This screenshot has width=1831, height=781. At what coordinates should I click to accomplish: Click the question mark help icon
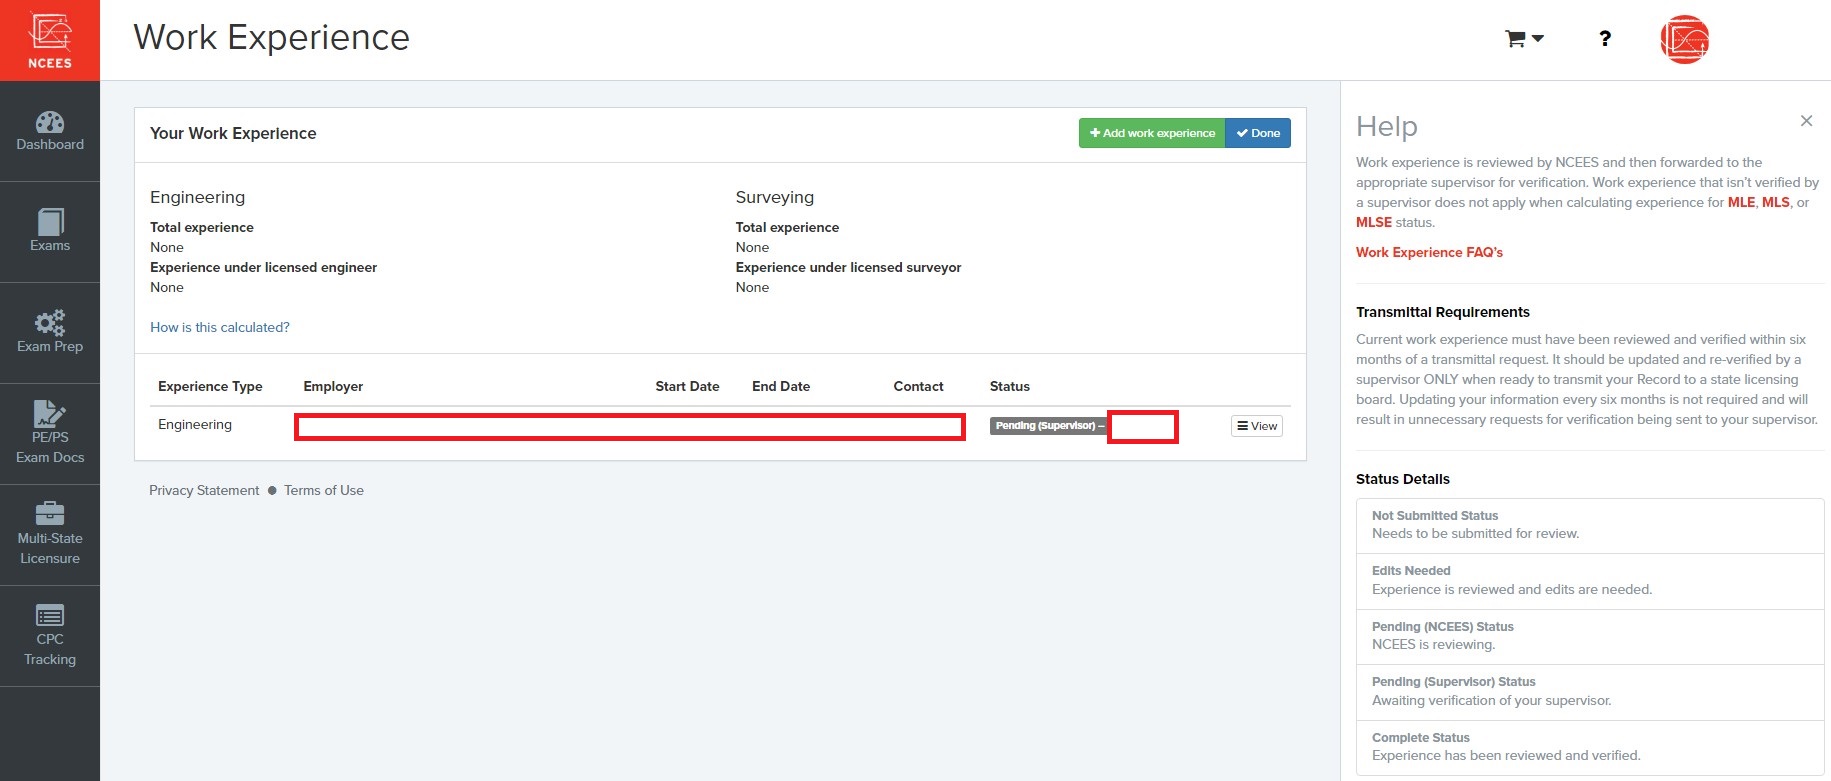point(1605,39)
